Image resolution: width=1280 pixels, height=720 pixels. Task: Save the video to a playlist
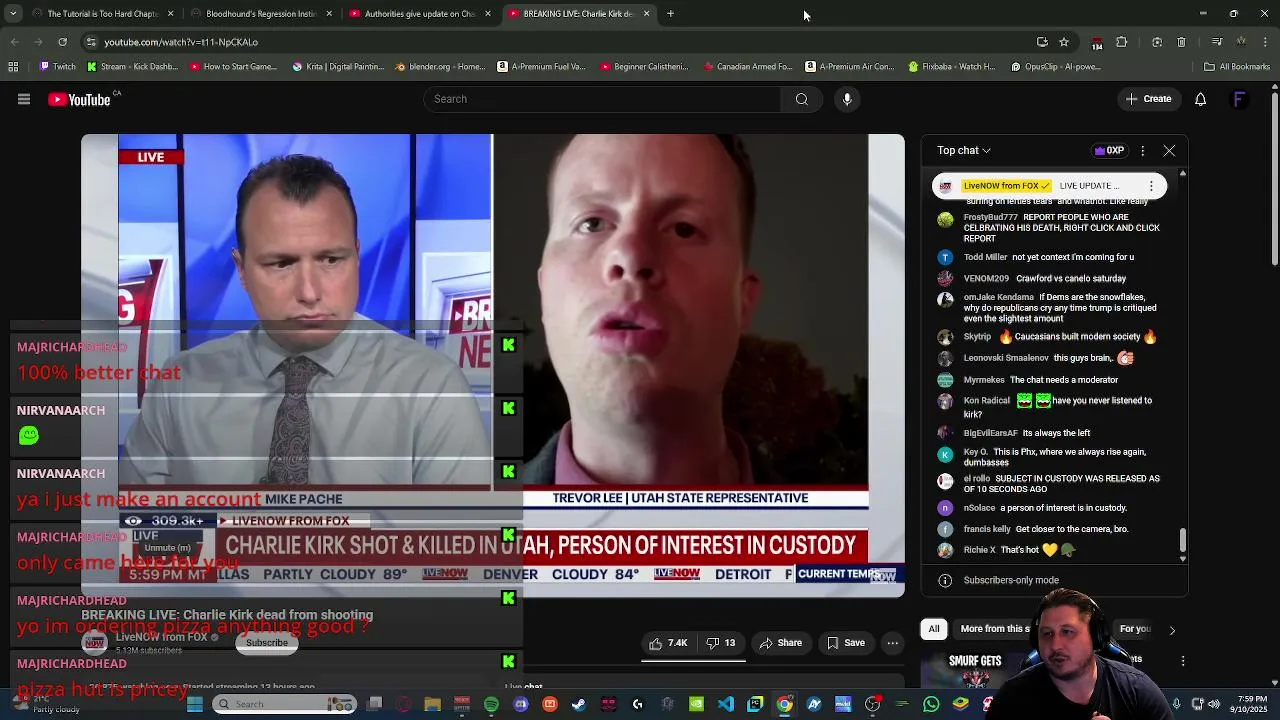point(845,643)
